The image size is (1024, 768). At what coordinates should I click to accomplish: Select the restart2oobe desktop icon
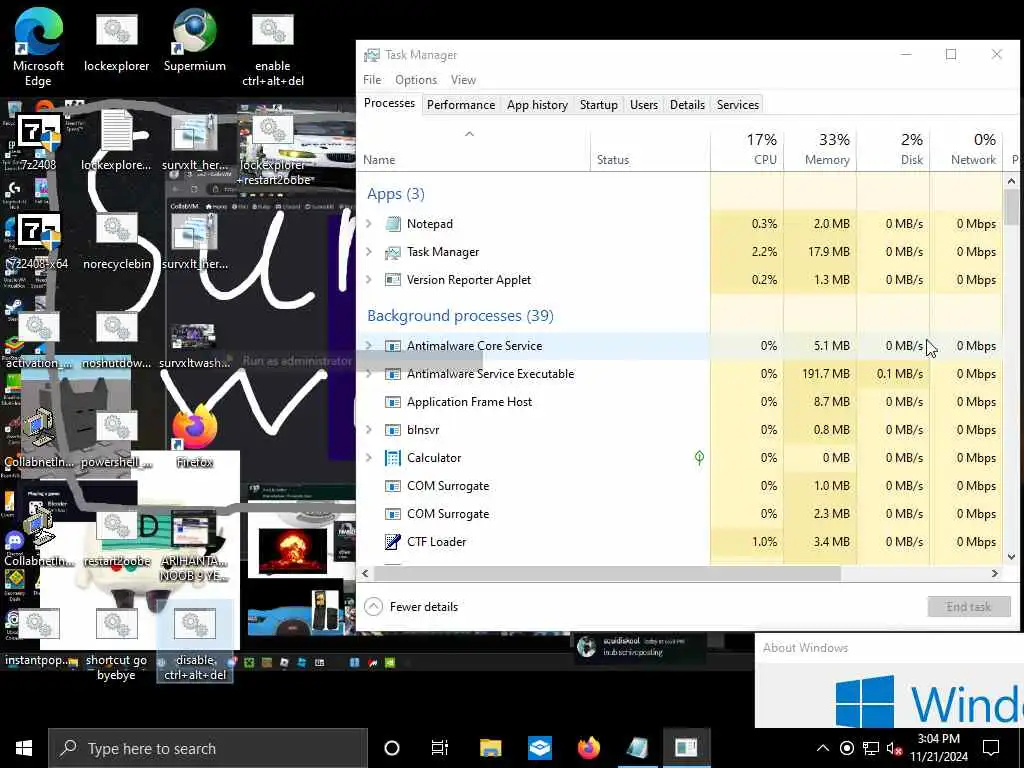tap(116, 539)
